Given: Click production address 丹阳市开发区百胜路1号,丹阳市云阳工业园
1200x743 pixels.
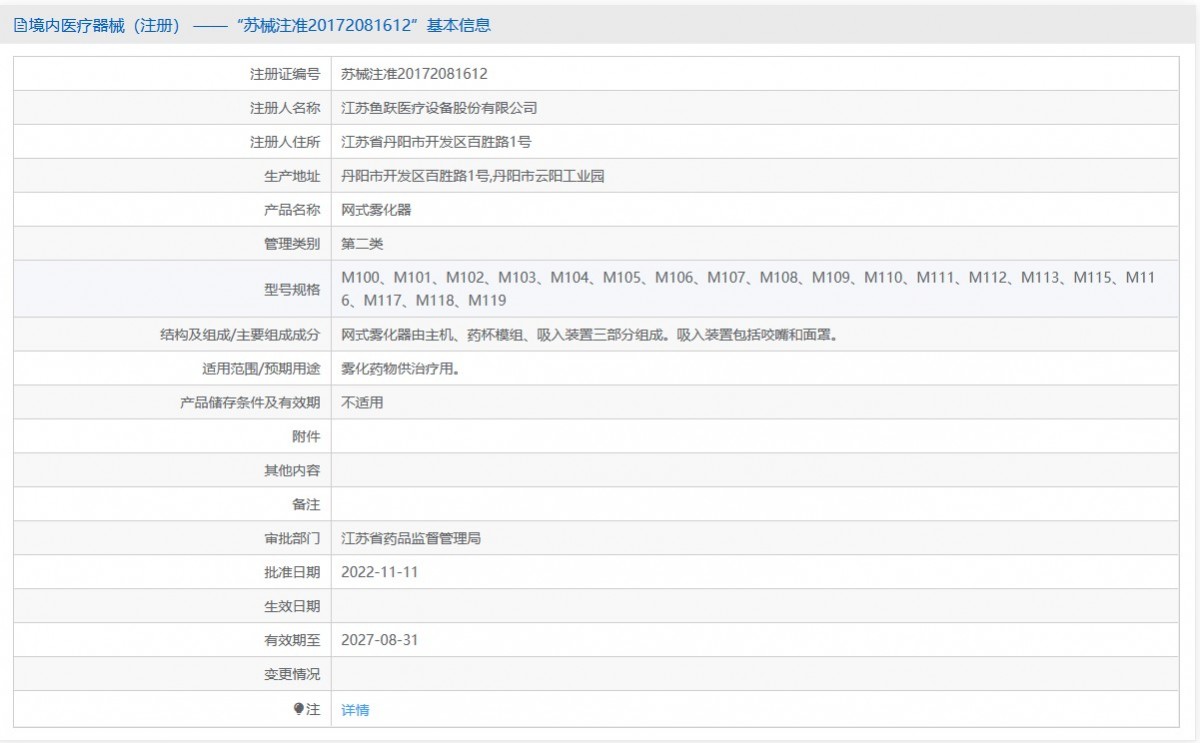Looking at the screenshot, I should 473,176.
